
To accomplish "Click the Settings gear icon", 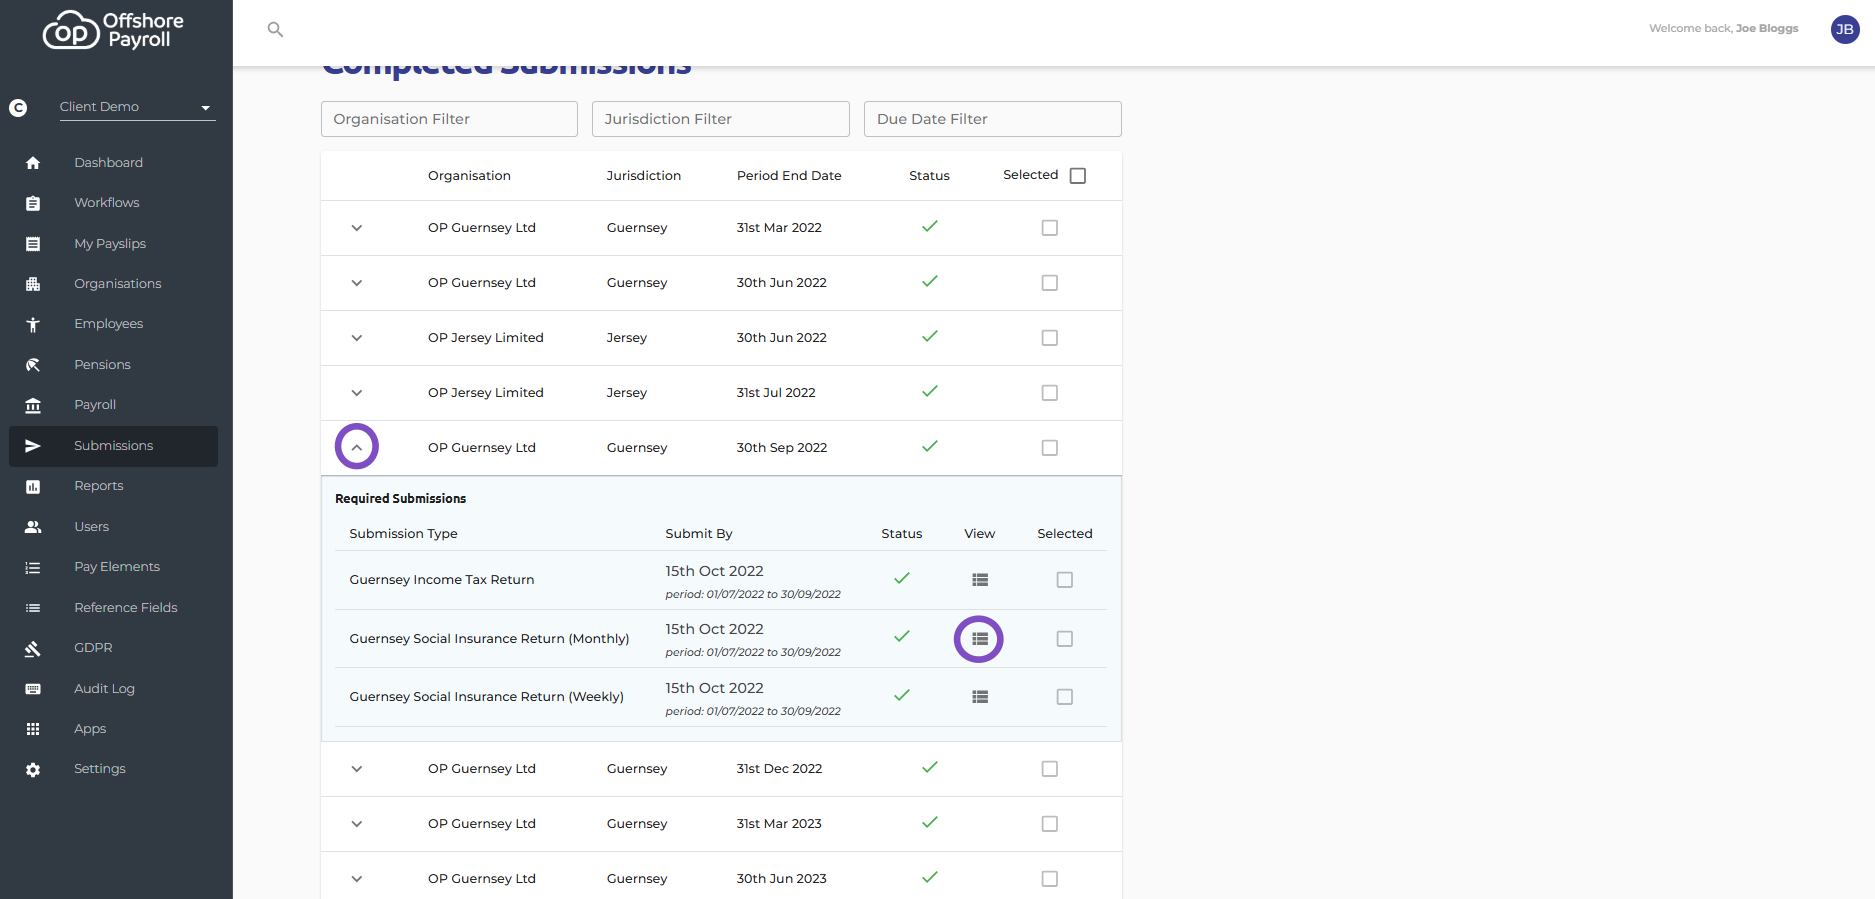I will (x=33, y=769).
